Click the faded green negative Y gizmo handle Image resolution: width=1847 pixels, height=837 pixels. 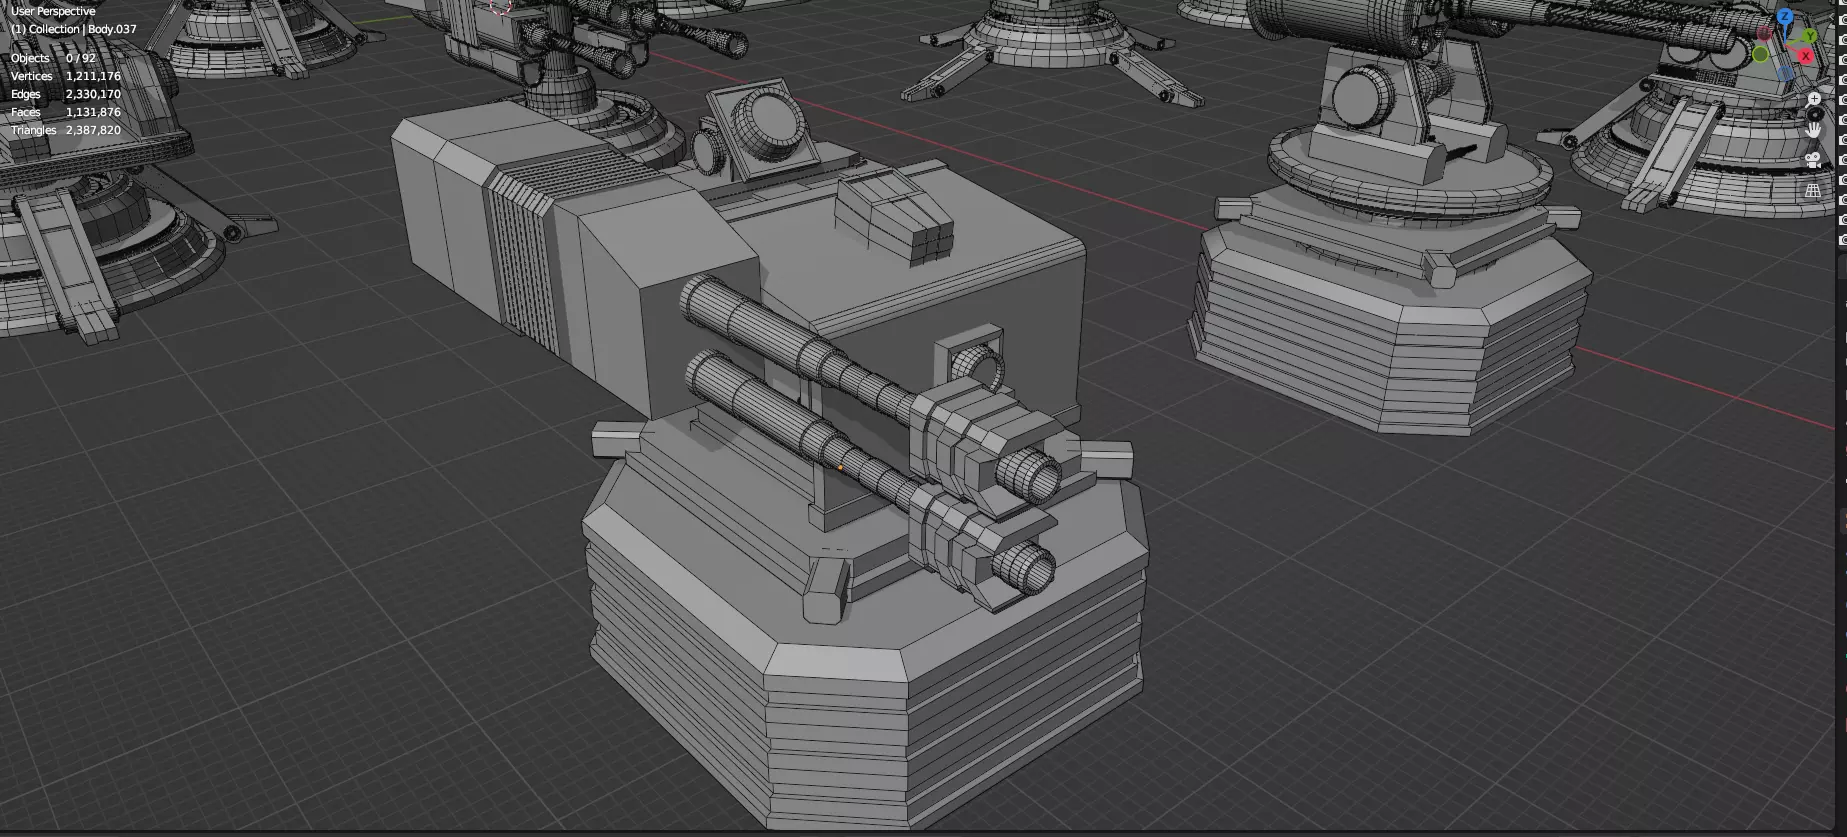[1761, 54]
